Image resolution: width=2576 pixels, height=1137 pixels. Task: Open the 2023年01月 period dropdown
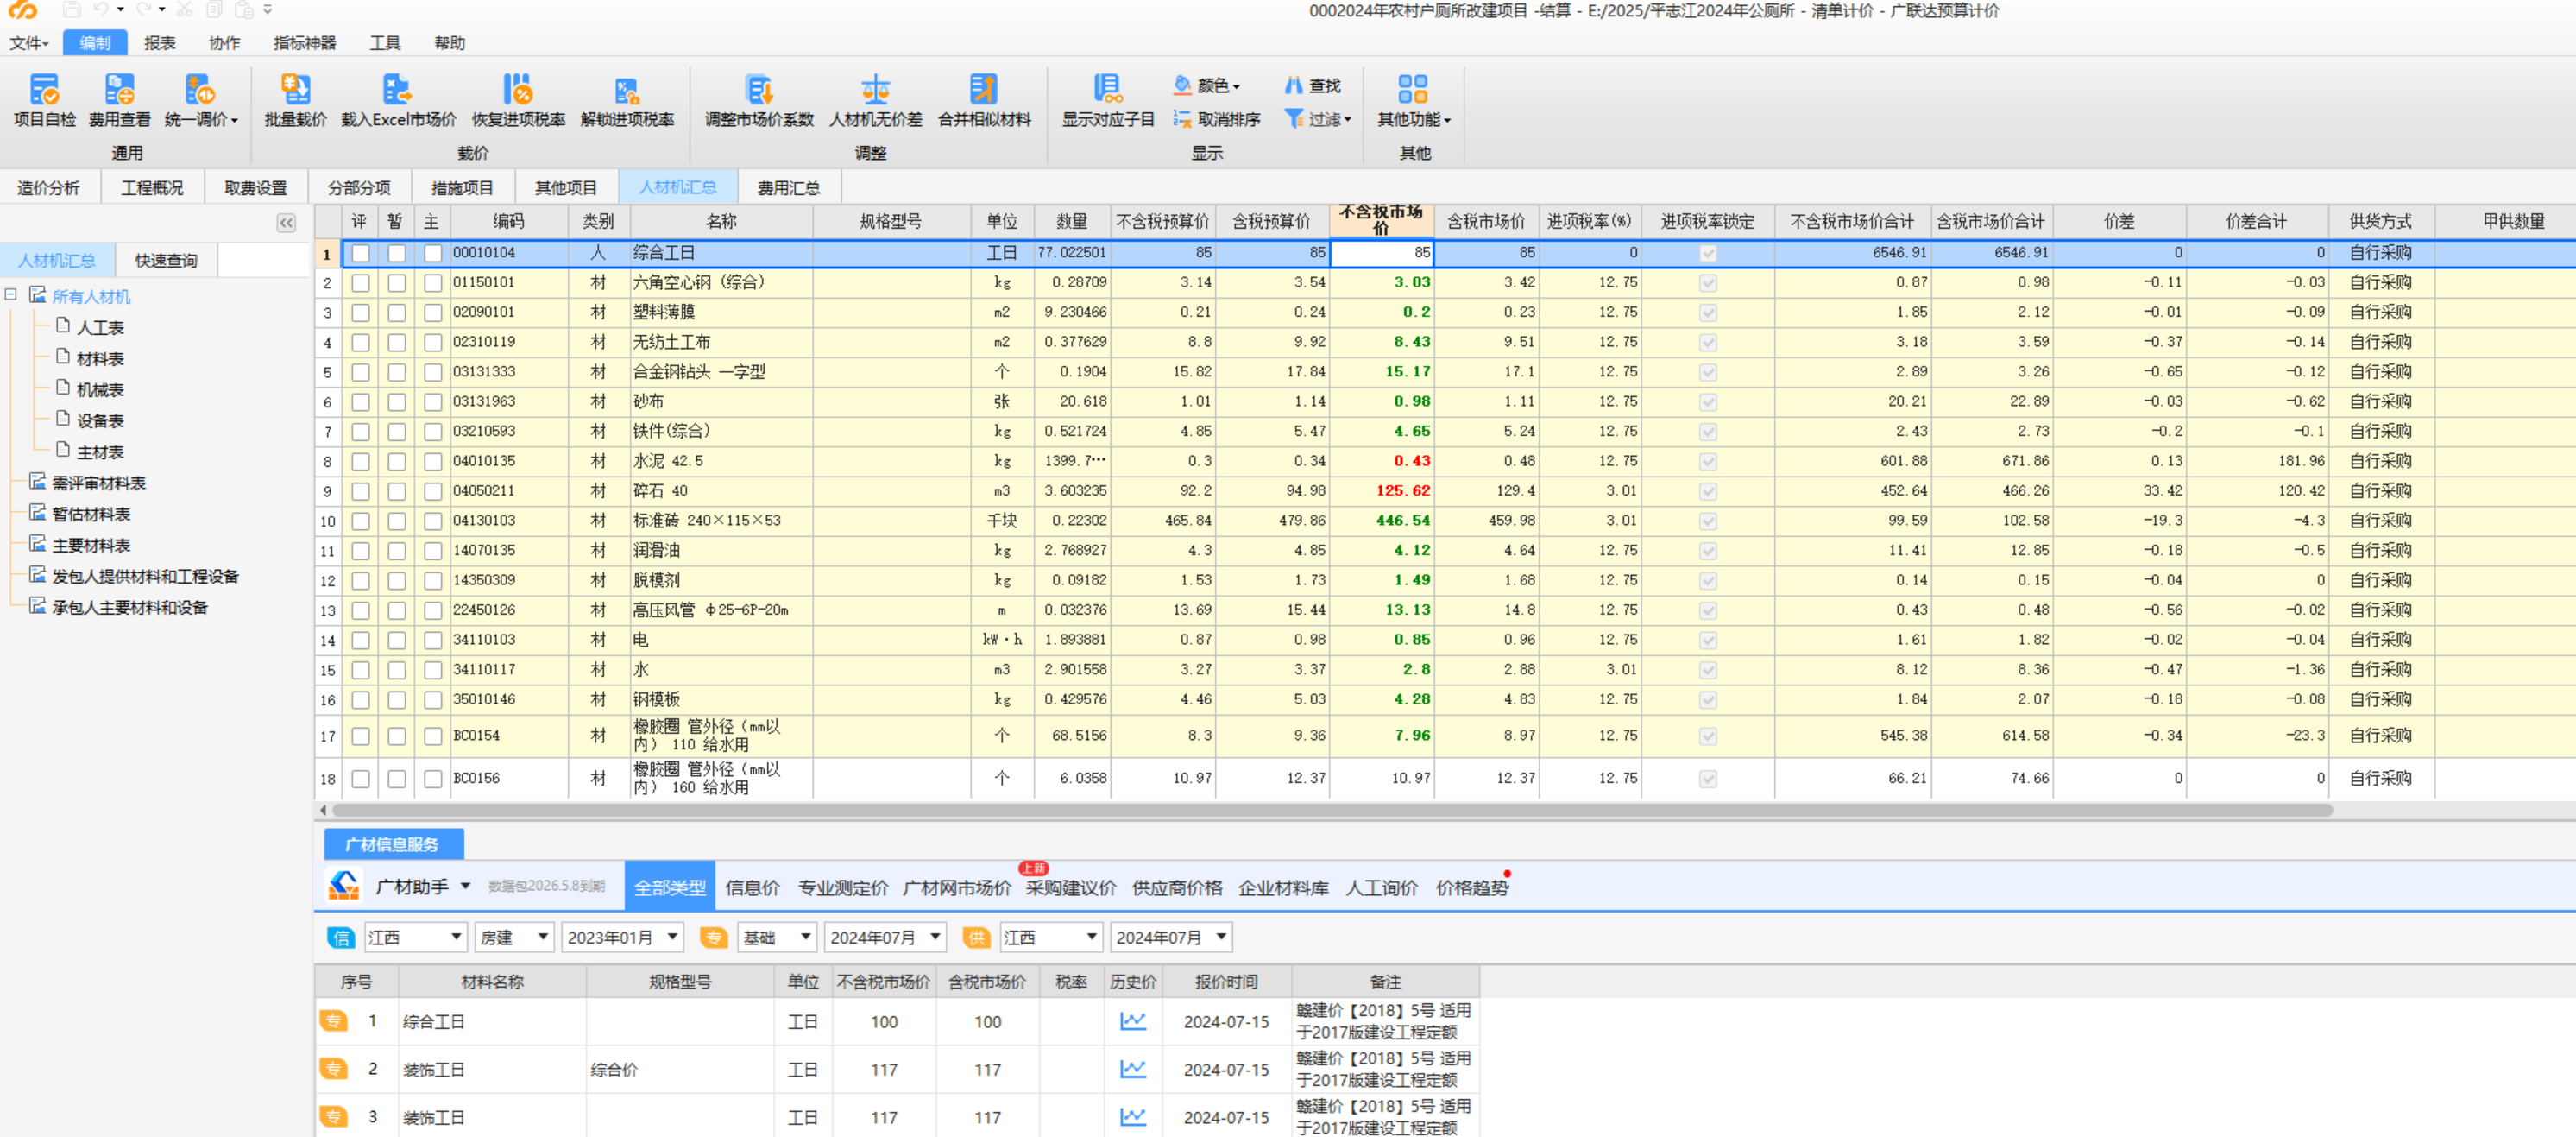point(622,937)
